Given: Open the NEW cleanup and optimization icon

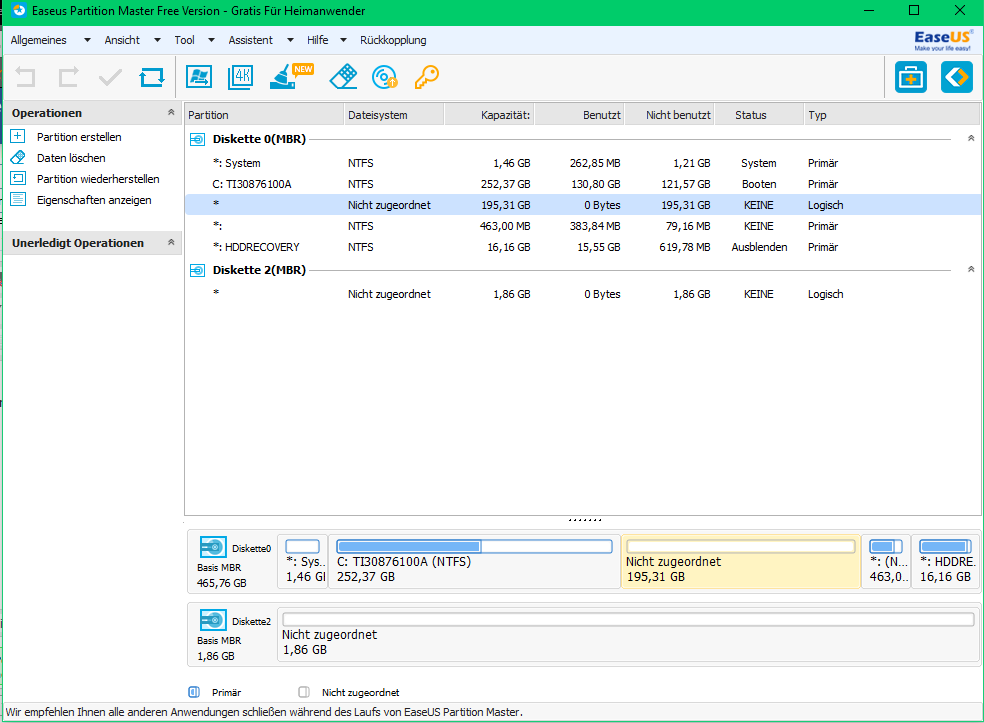Looking at the screenshot, I should pyautogui.click(x=291, y=77).
